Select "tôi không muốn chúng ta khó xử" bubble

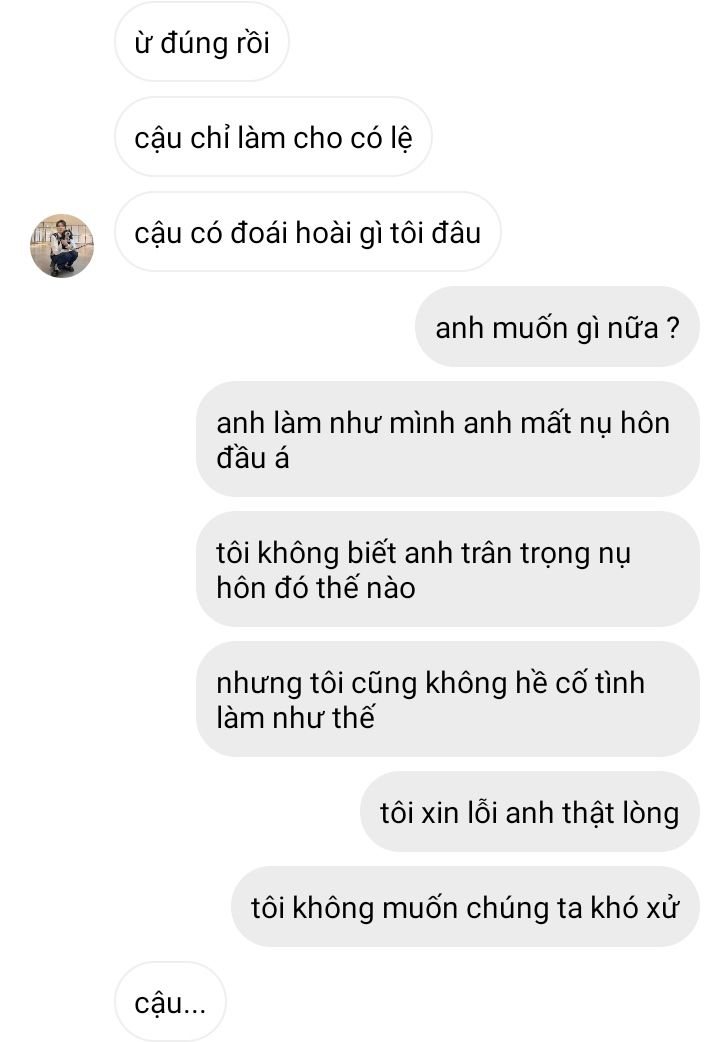[x=465, y=907]
